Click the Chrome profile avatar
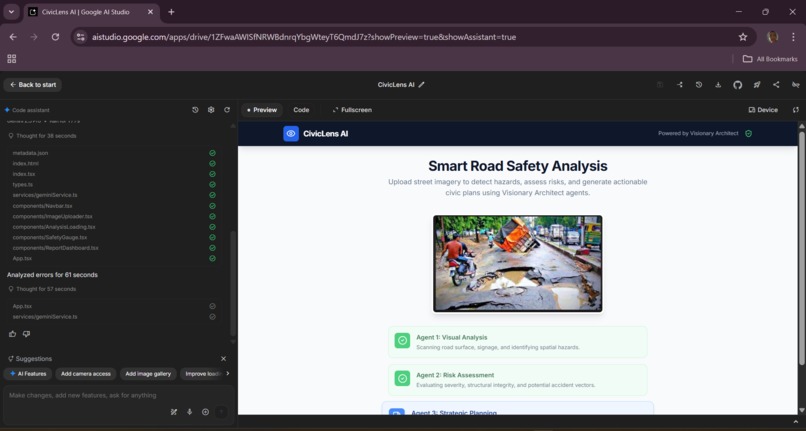Viewport: 806px width, 431px height. [772, 37]
